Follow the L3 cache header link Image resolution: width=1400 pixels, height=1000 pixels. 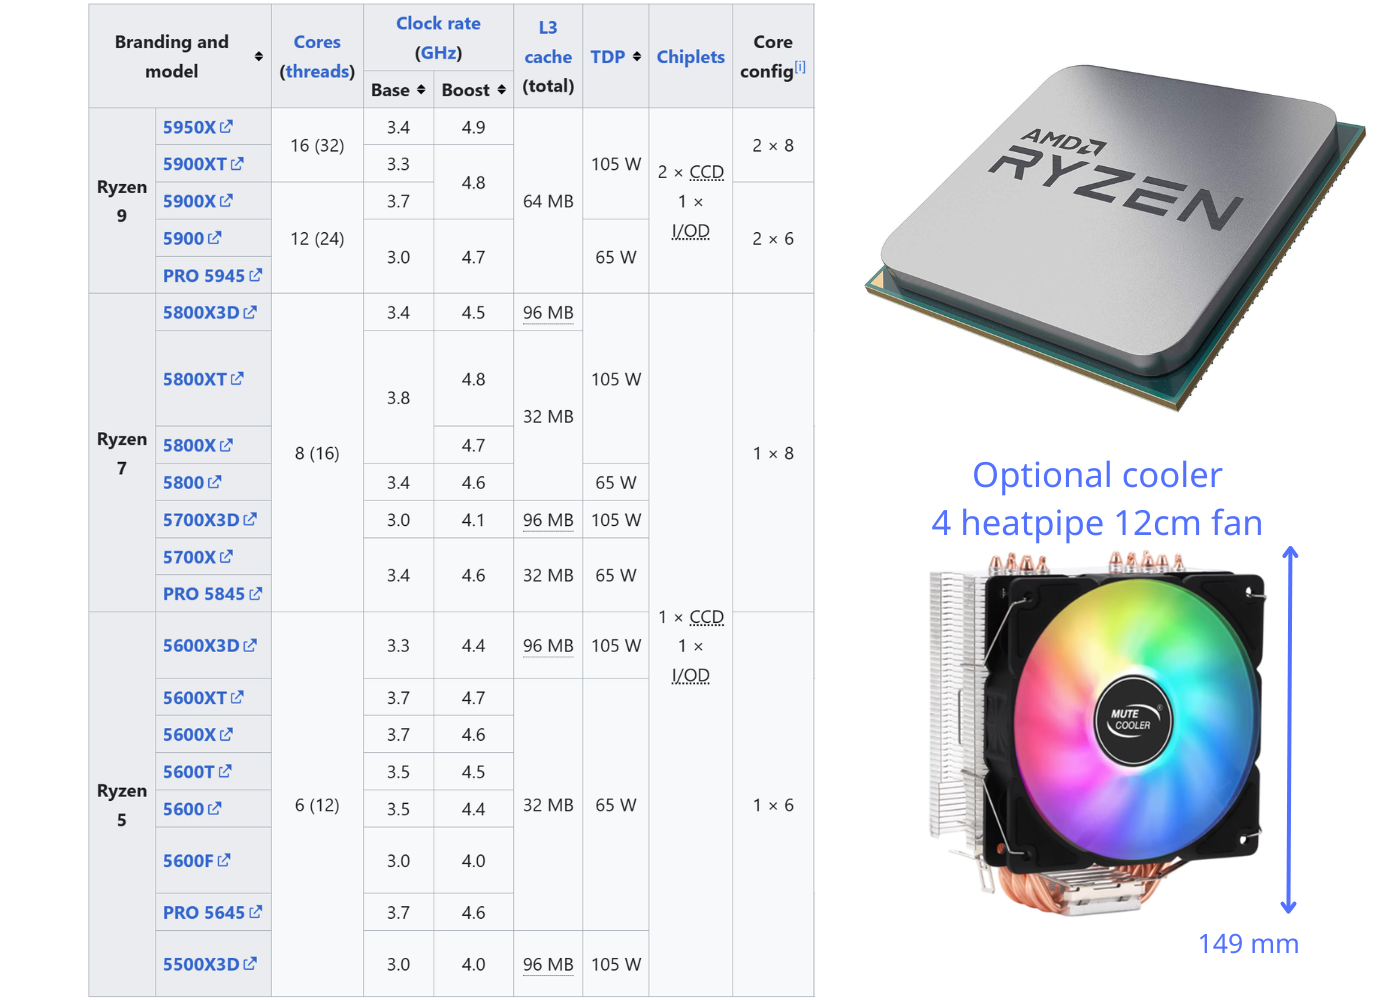coord(548,42)
